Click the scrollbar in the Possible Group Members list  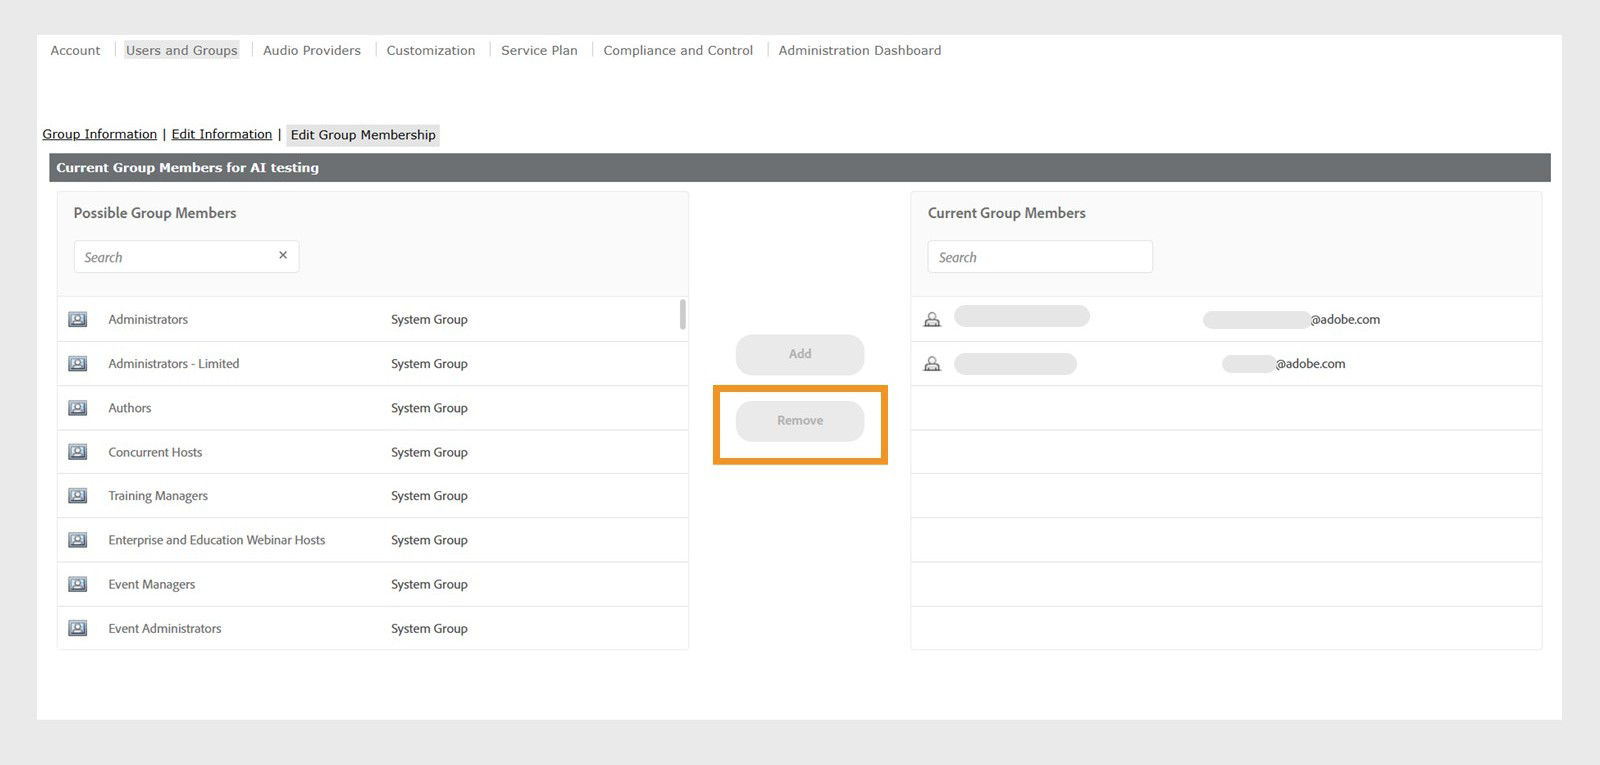(x=683, y=314)
